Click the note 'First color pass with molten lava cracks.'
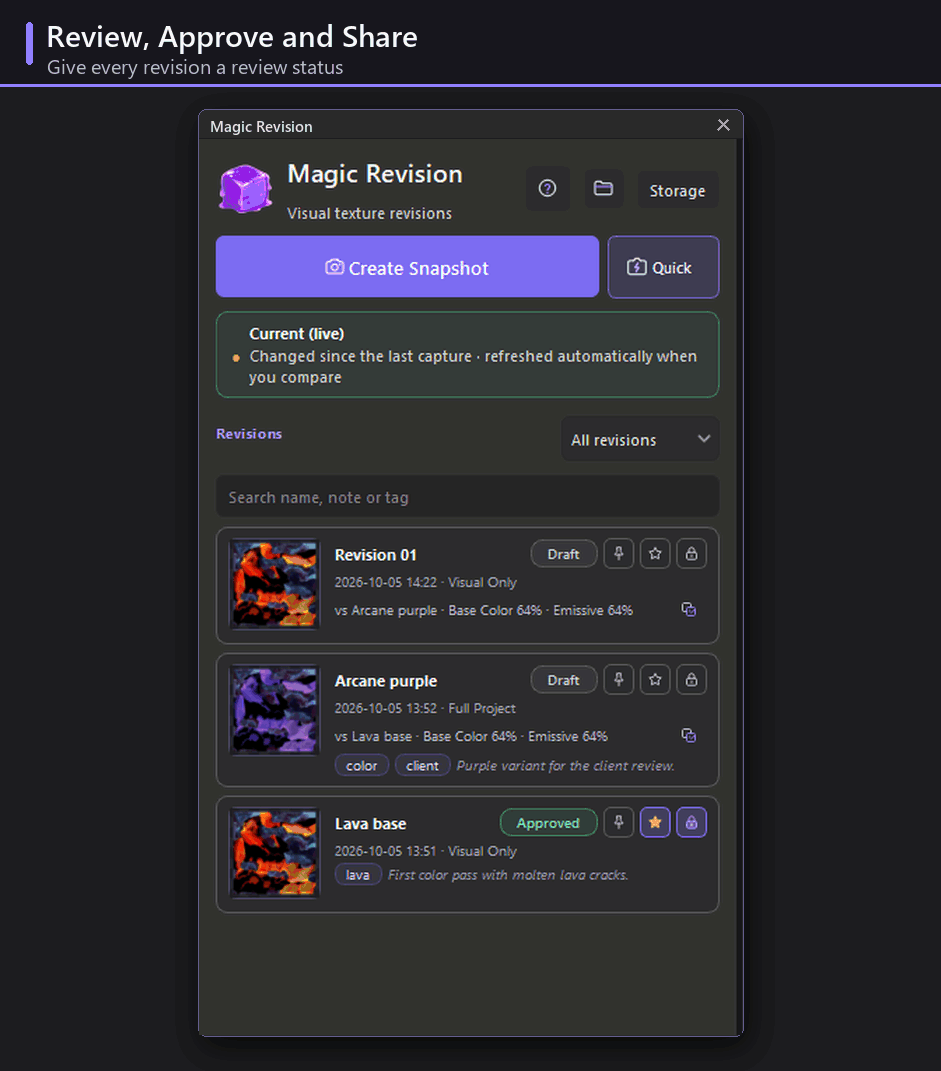This screenshot has width=941, height=1071. [508, 875]
